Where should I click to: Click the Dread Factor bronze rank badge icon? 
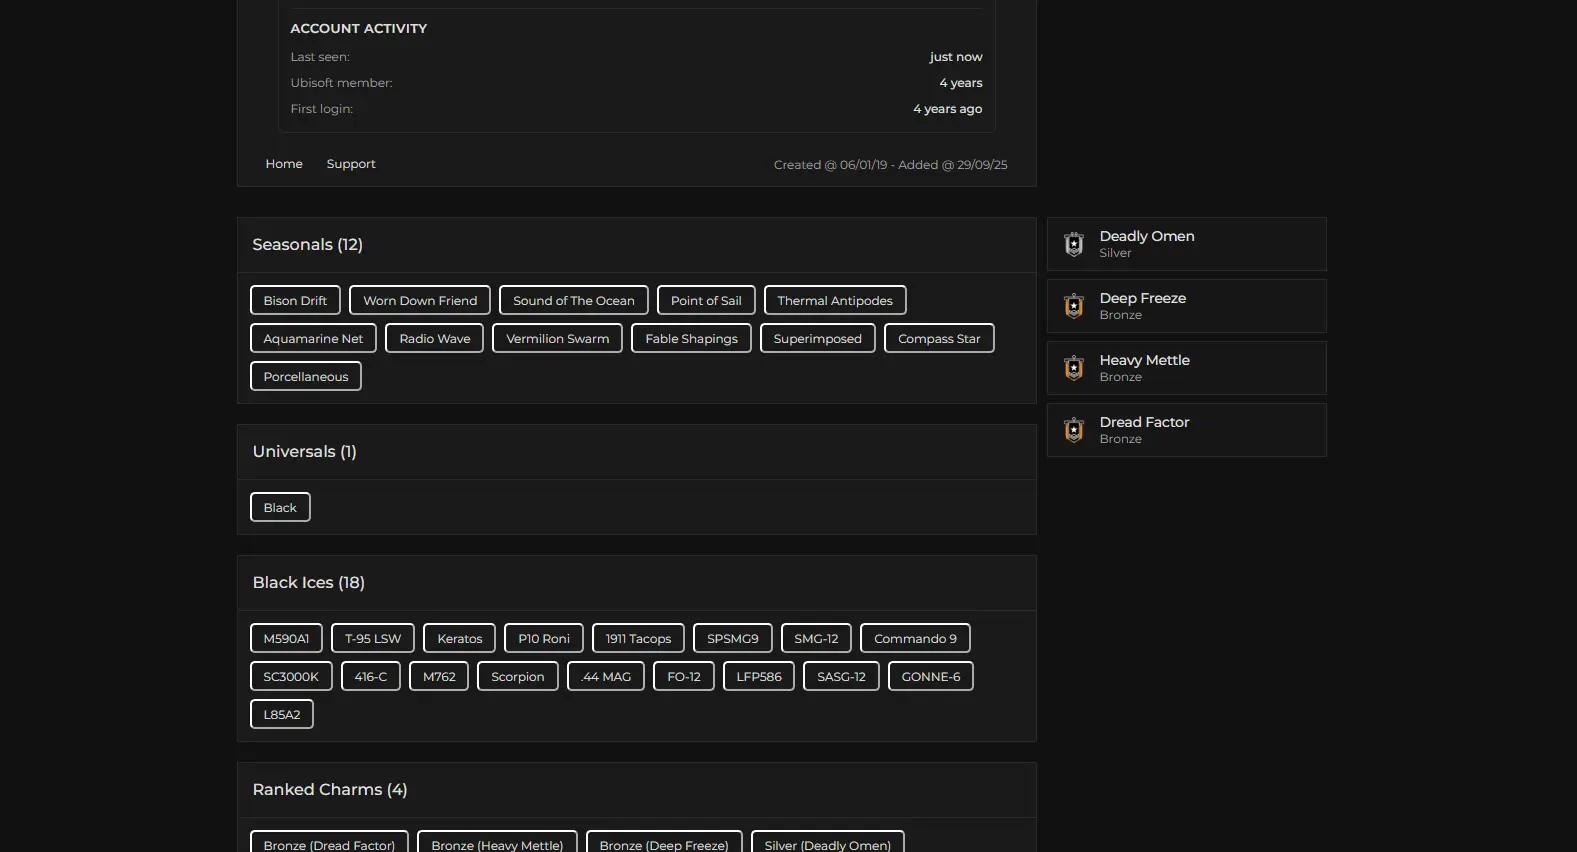click(x=1074, y=430)
